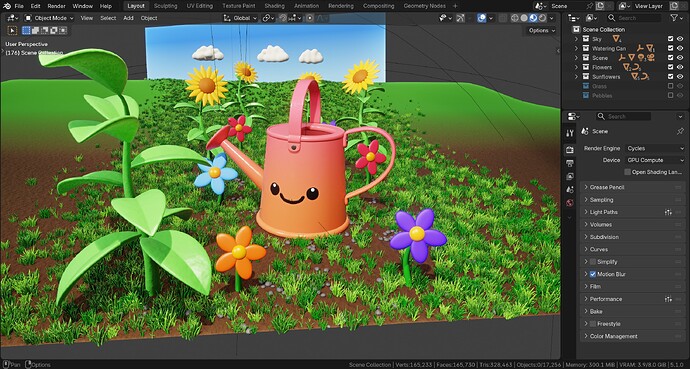The height and width of the screenshot is (369, 690).
Task: Enable the Simplify checkbox
Action: click(x=592, y=262)
